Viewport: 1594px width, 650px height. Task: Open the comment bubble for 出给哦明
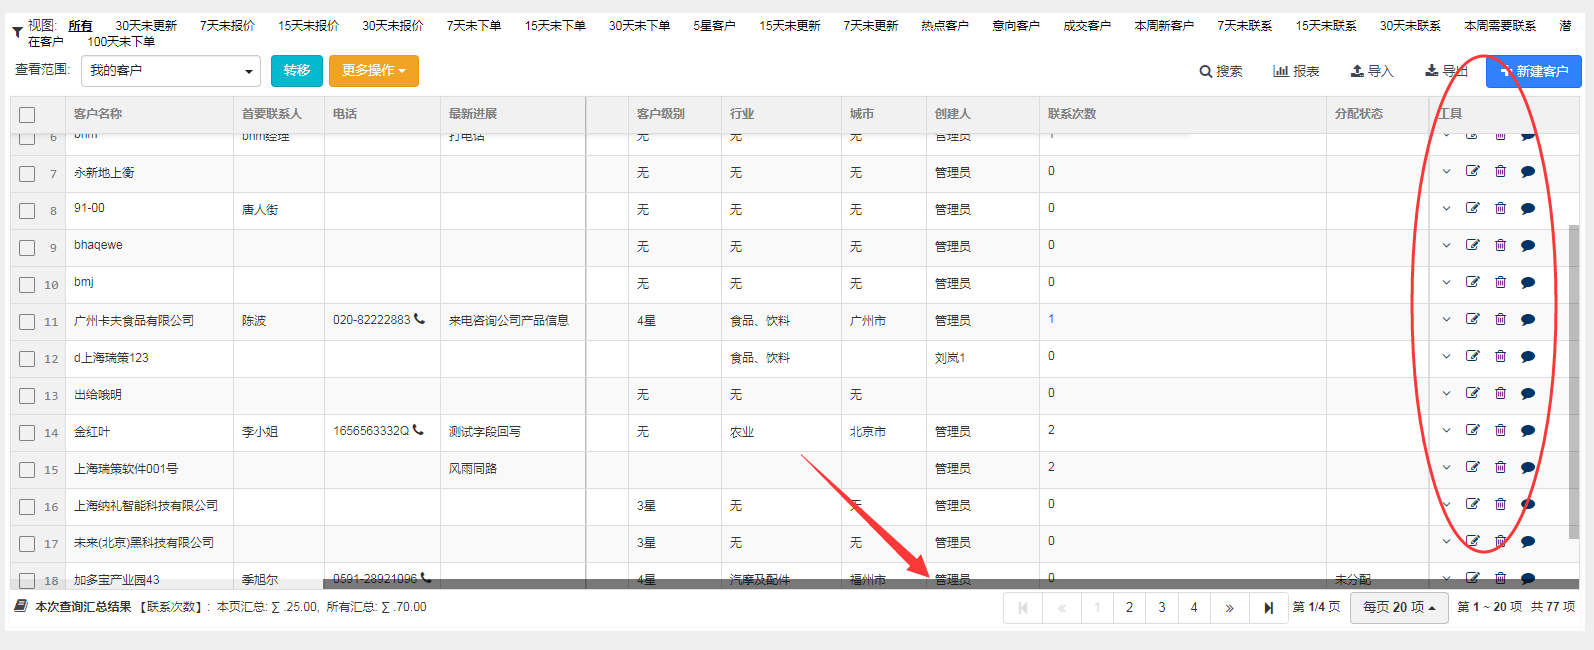coord(1528,394)
